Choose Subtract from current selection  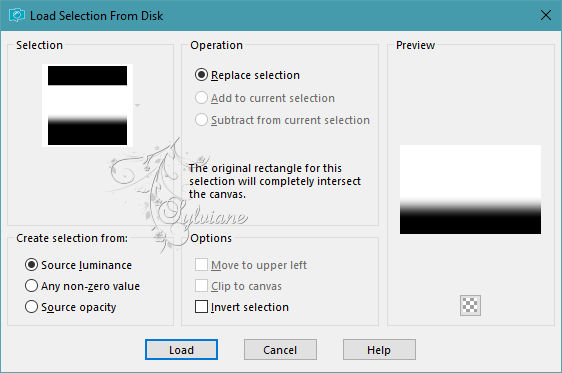pyautogui.click(x=282, y=120)
